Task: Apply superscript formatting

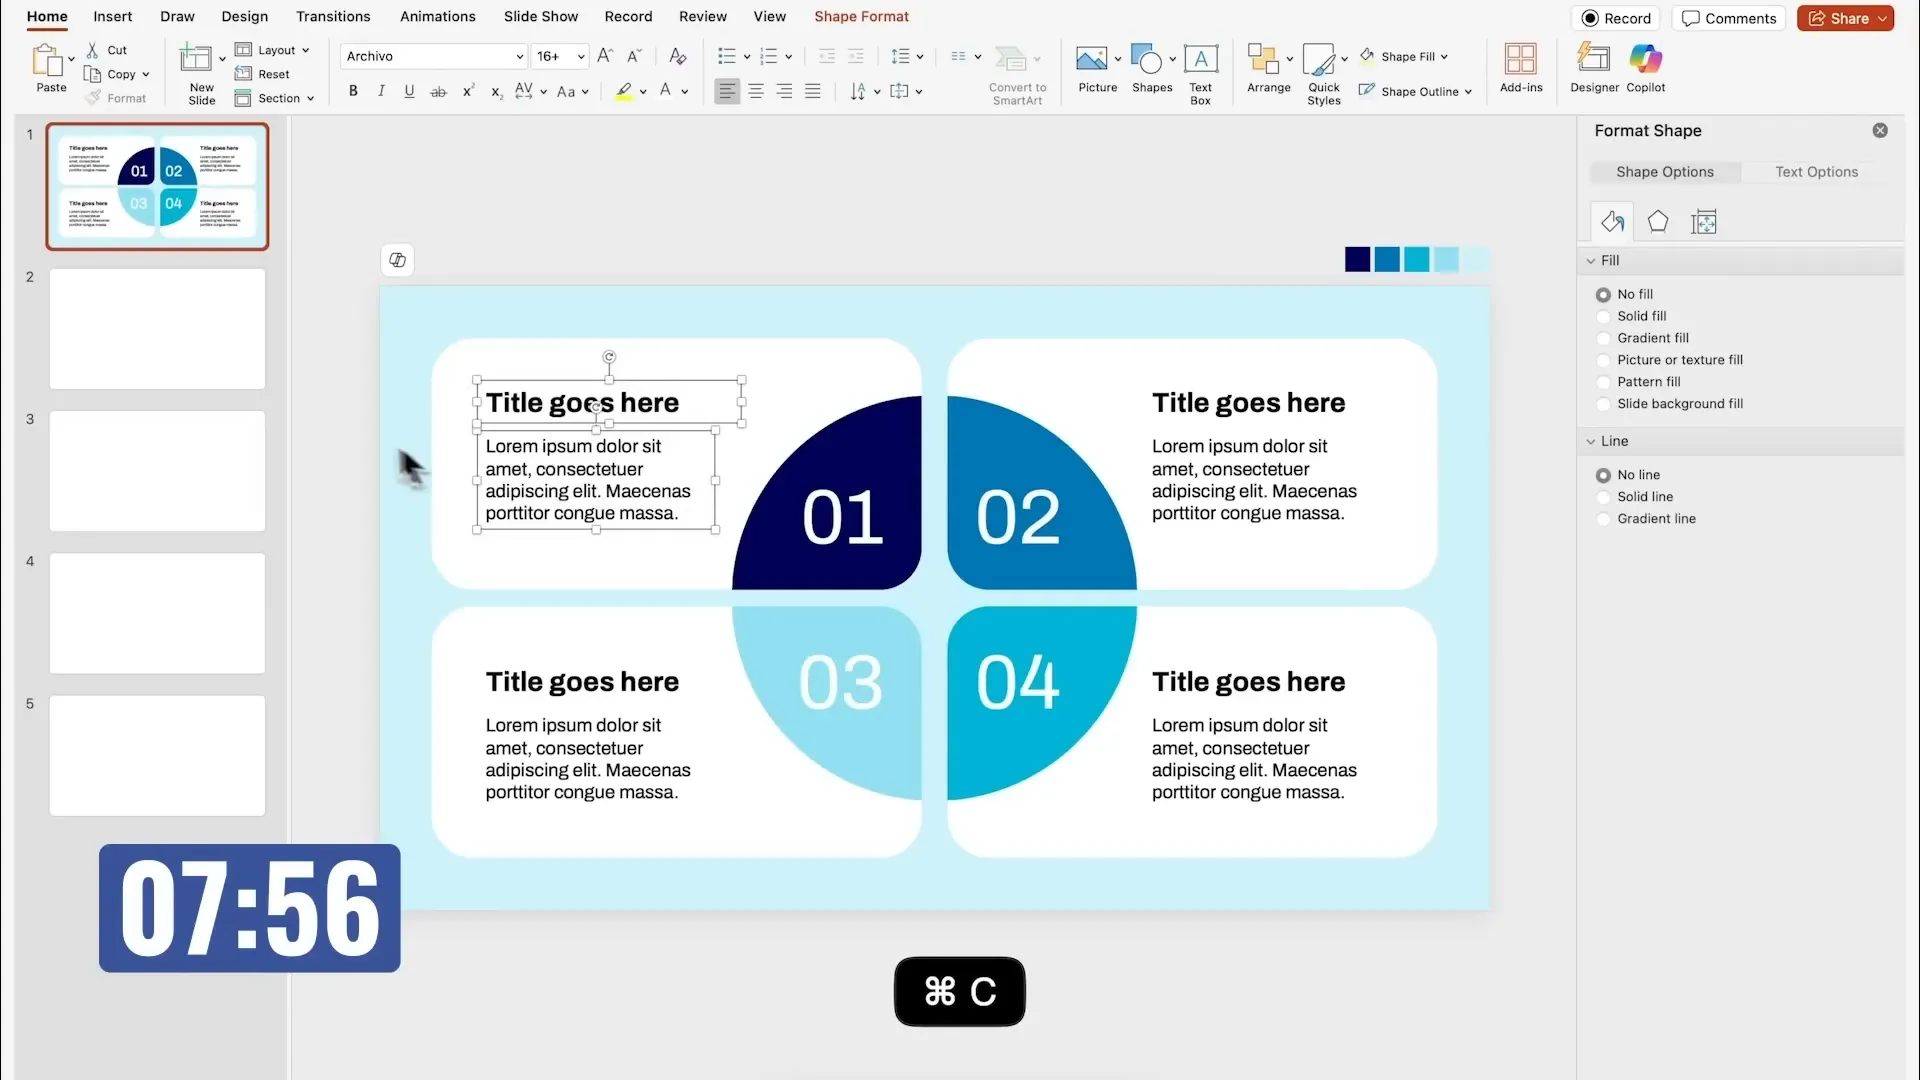Action: pos(467,91)
